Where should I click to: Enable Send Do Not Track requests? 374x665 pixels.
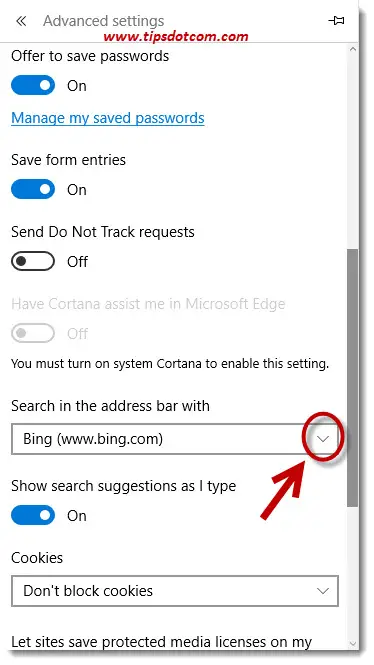[33, 261]
